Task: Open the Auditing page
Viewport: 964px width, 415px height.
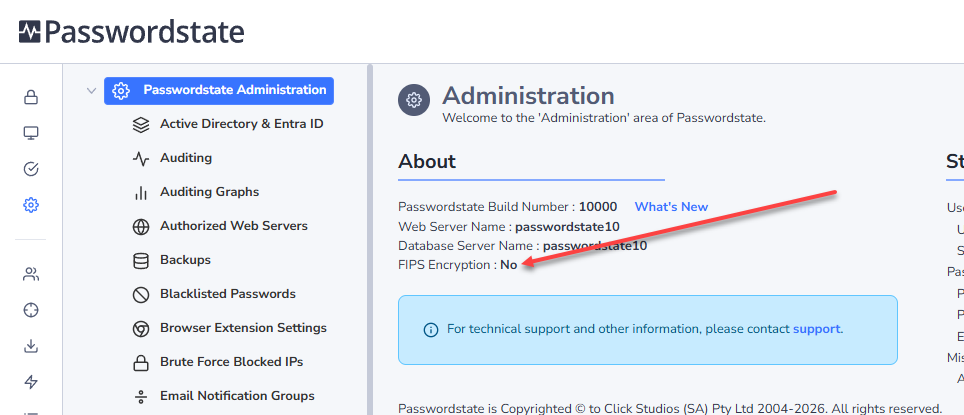Action: tap(186, 158)
